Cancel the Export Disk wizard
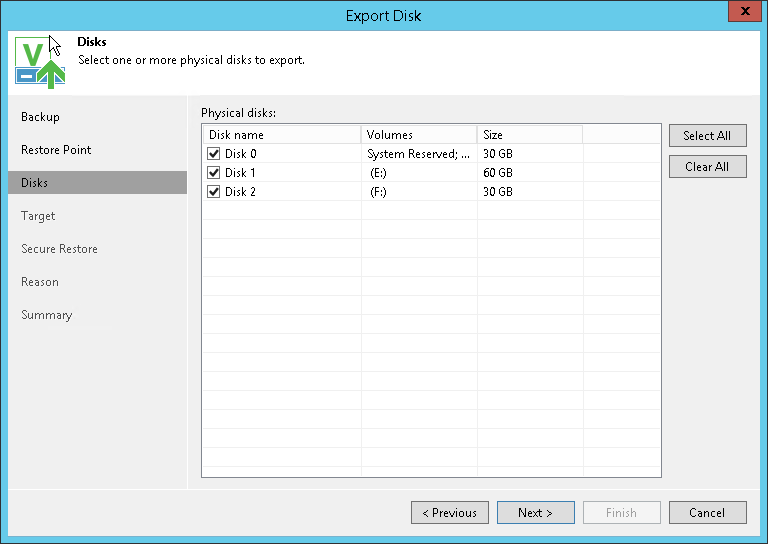This screenshot has height=544, width=768. click(708, 513)
